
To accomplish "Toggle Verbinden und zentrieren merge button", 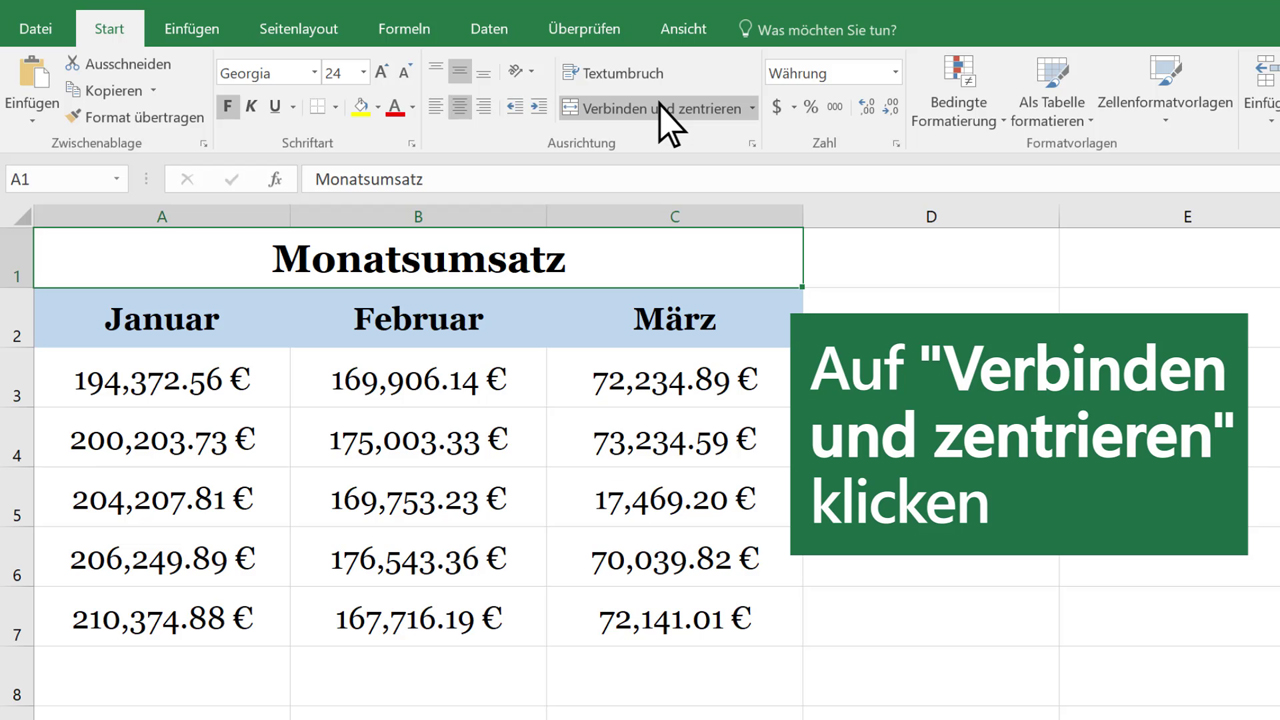I will point(651,108).
